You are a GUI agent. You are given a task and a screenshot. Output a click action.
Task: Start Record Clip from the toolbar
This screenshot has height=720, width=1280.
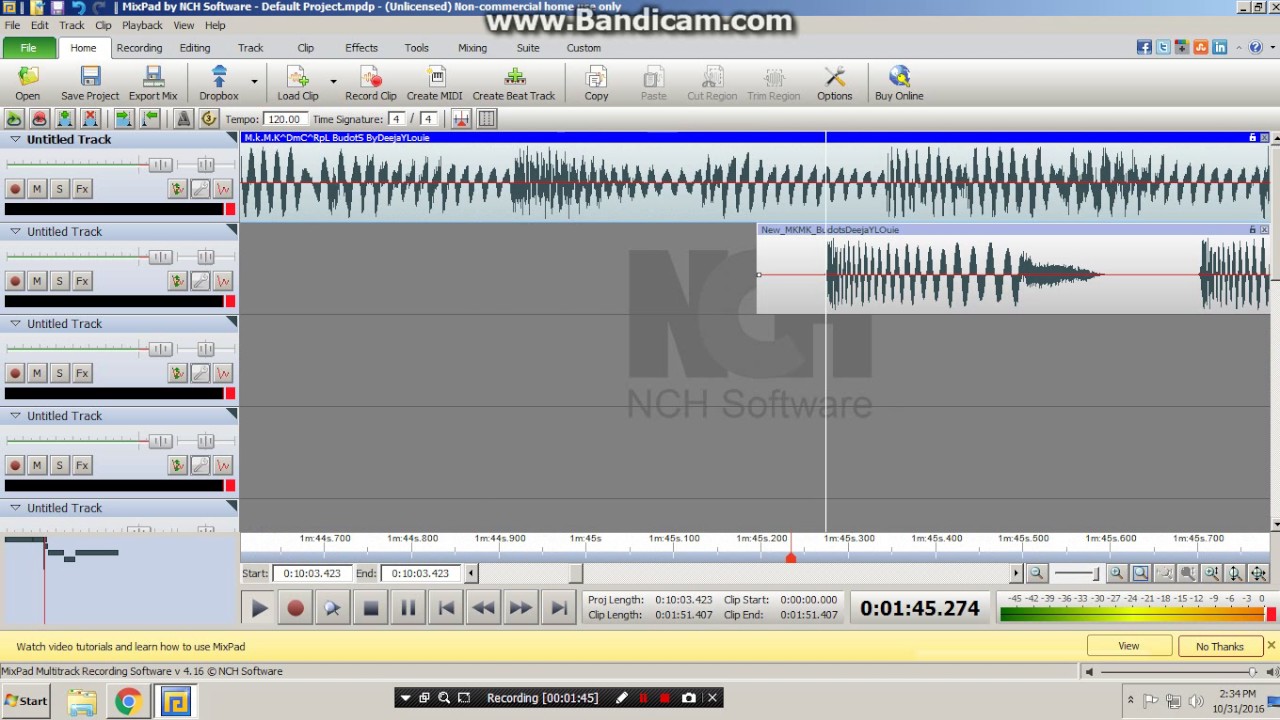point(371,83)
